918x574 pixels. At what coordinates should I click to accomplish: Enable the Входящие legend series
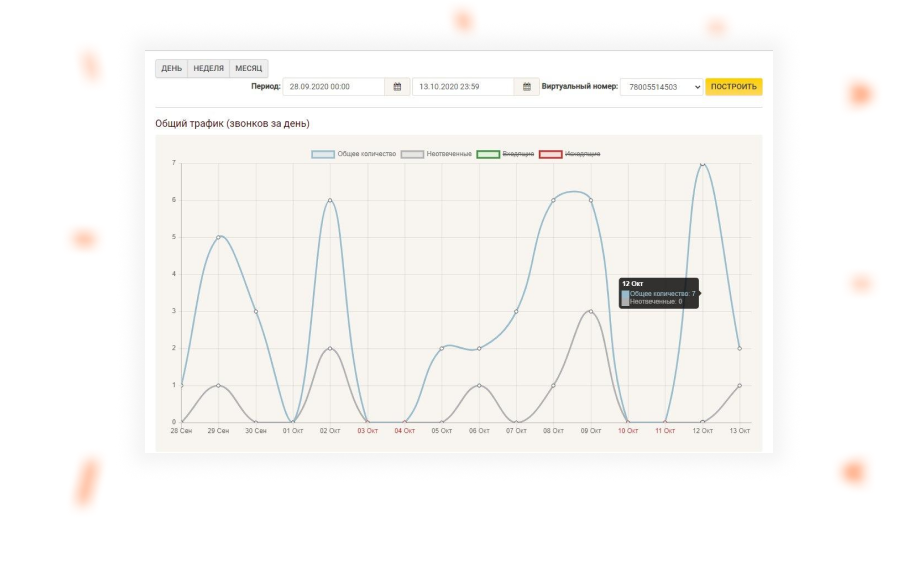click(505, 154)
